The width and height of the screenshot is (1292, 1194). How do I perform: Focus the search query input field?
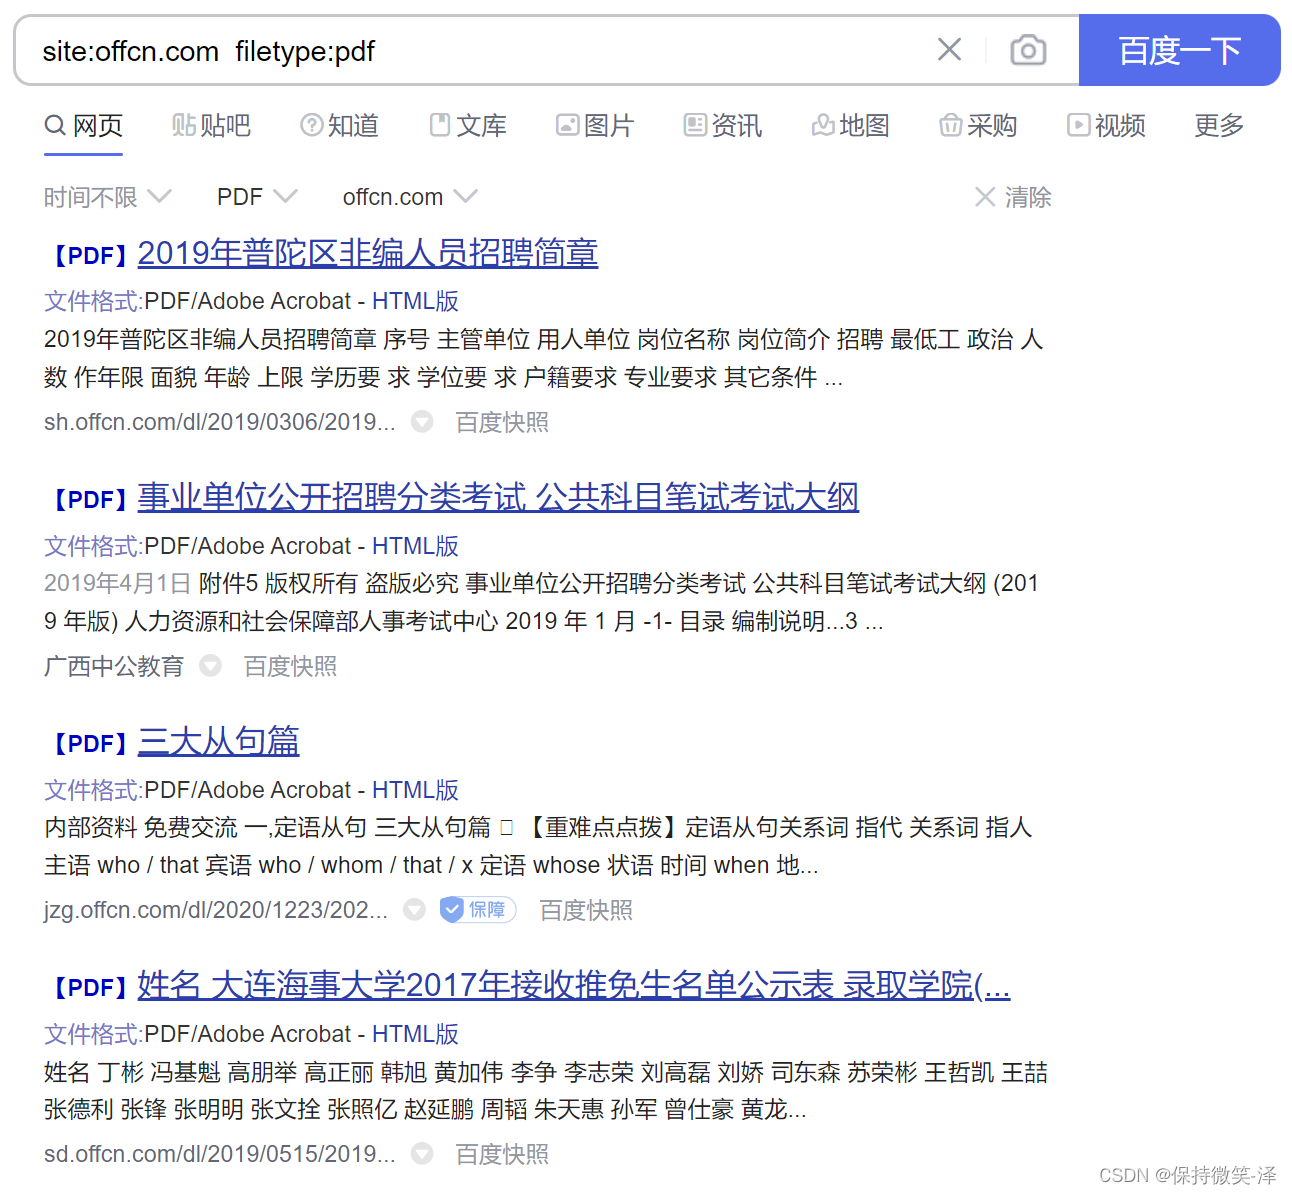tap(480, 51)
